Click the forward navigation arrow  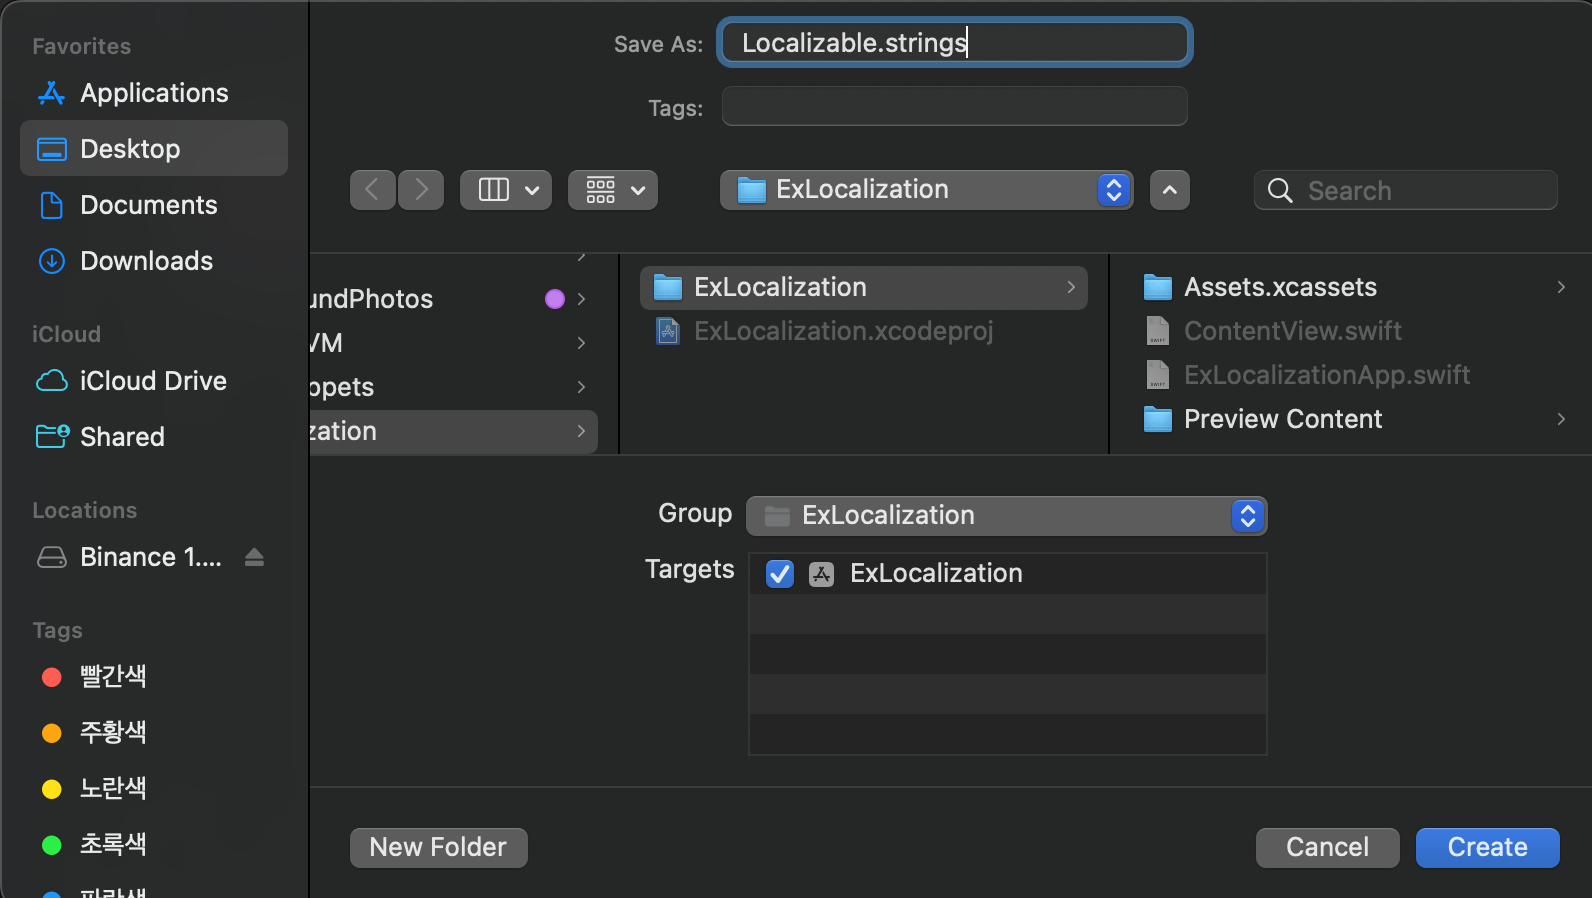421,190
